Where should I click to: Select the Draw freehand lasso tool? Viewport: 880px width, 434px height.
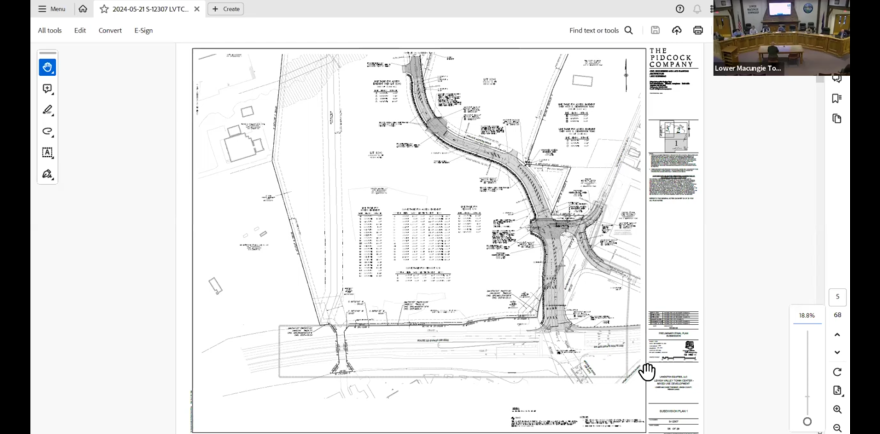[x=47, y=131]
